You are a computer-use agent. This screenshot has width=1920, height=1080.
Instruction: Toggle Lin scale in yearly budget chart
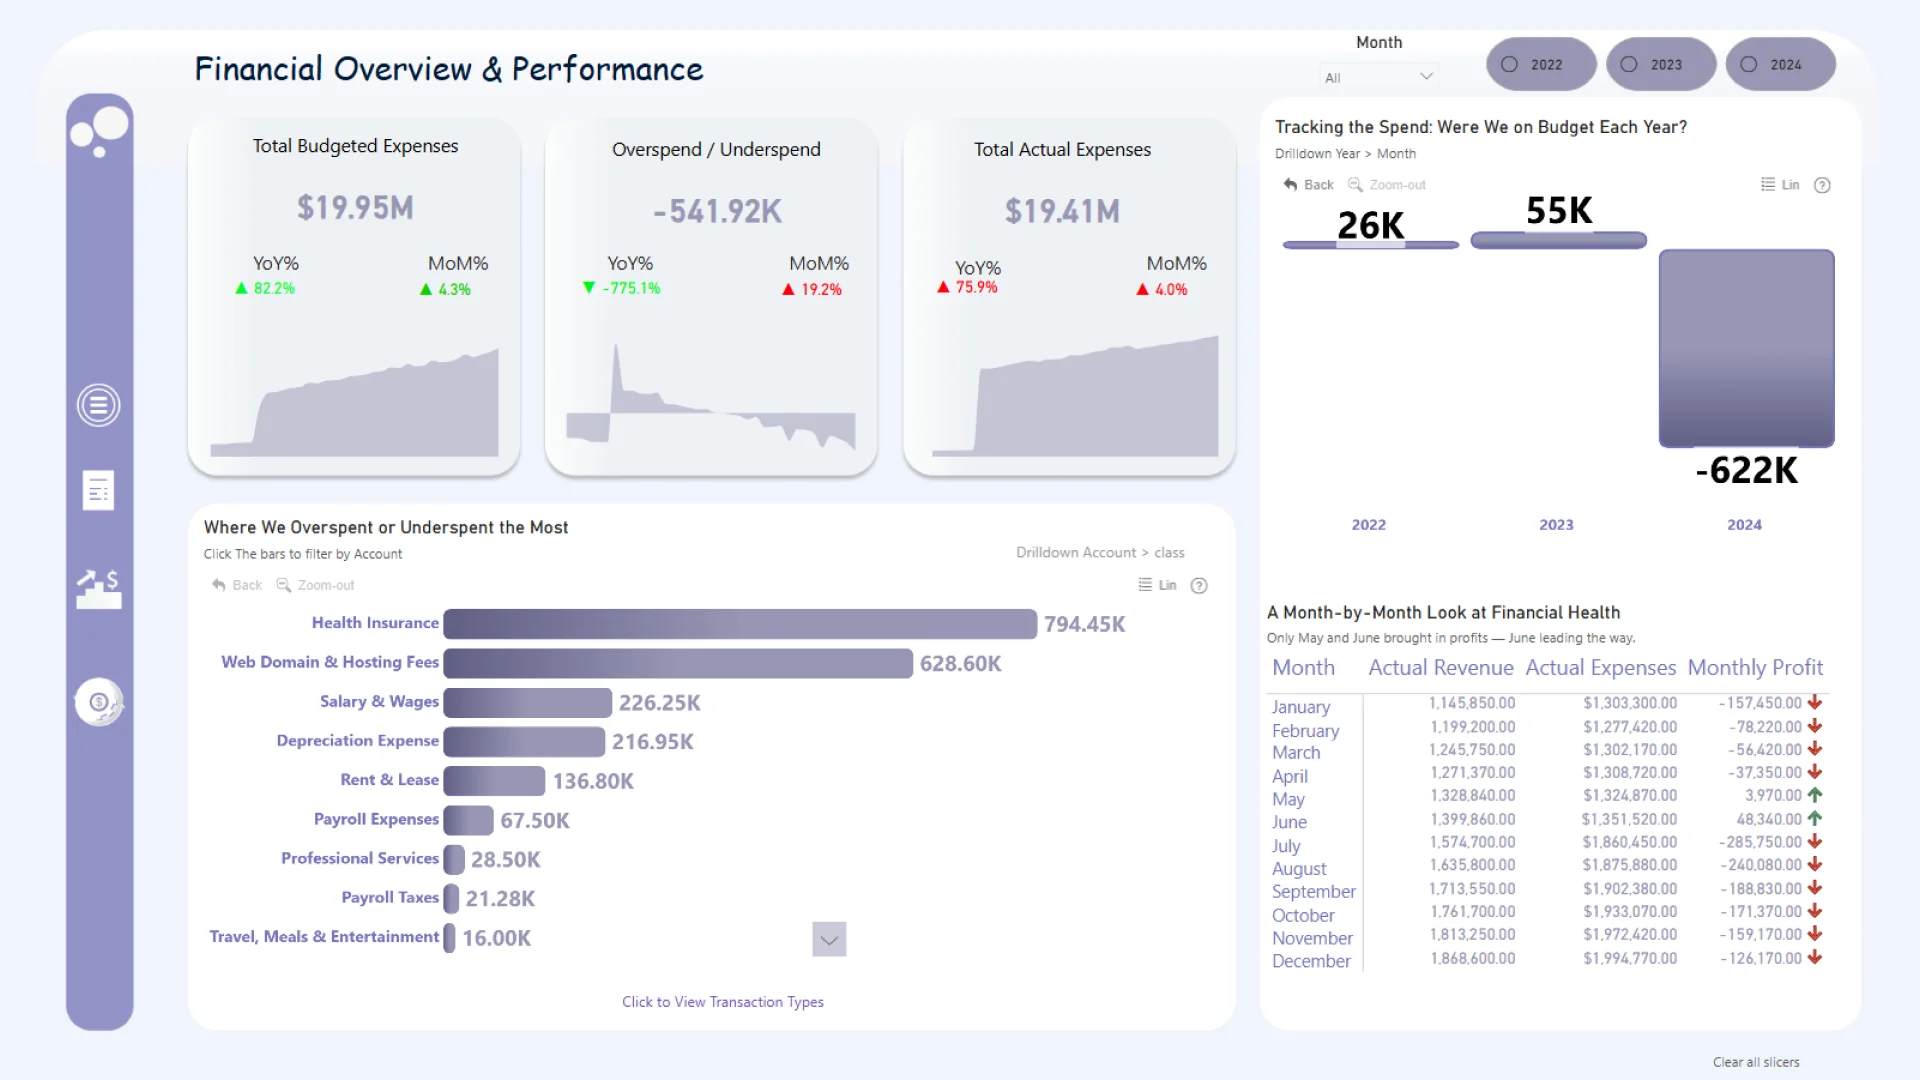click(x=1780, y=185)
